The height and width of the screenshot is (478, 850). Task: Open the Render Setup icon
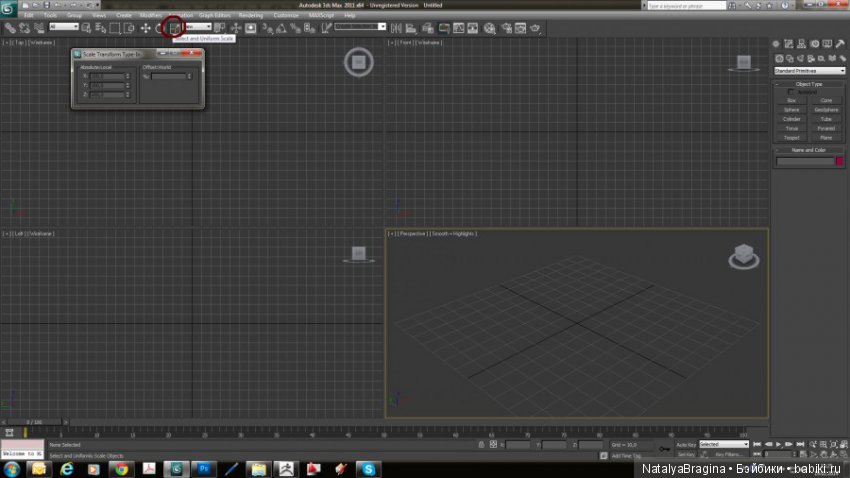[x=506, y=28]
